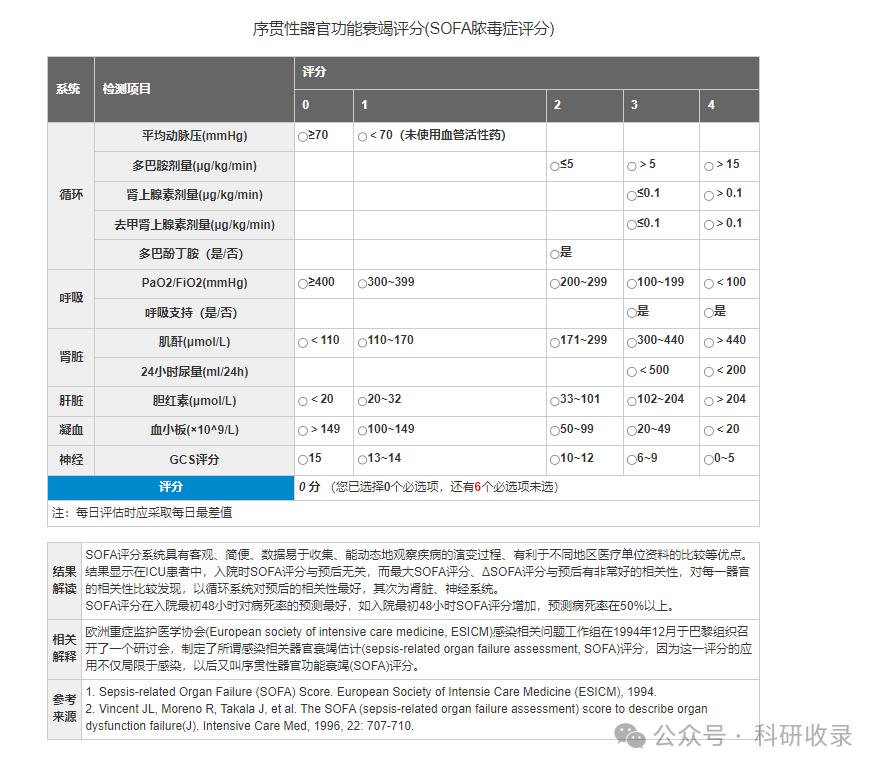The height and width of the screenshot is (770, 880).
Task: Choose dopamine dose >5 radio button
Action: click(x=632, y=166)
